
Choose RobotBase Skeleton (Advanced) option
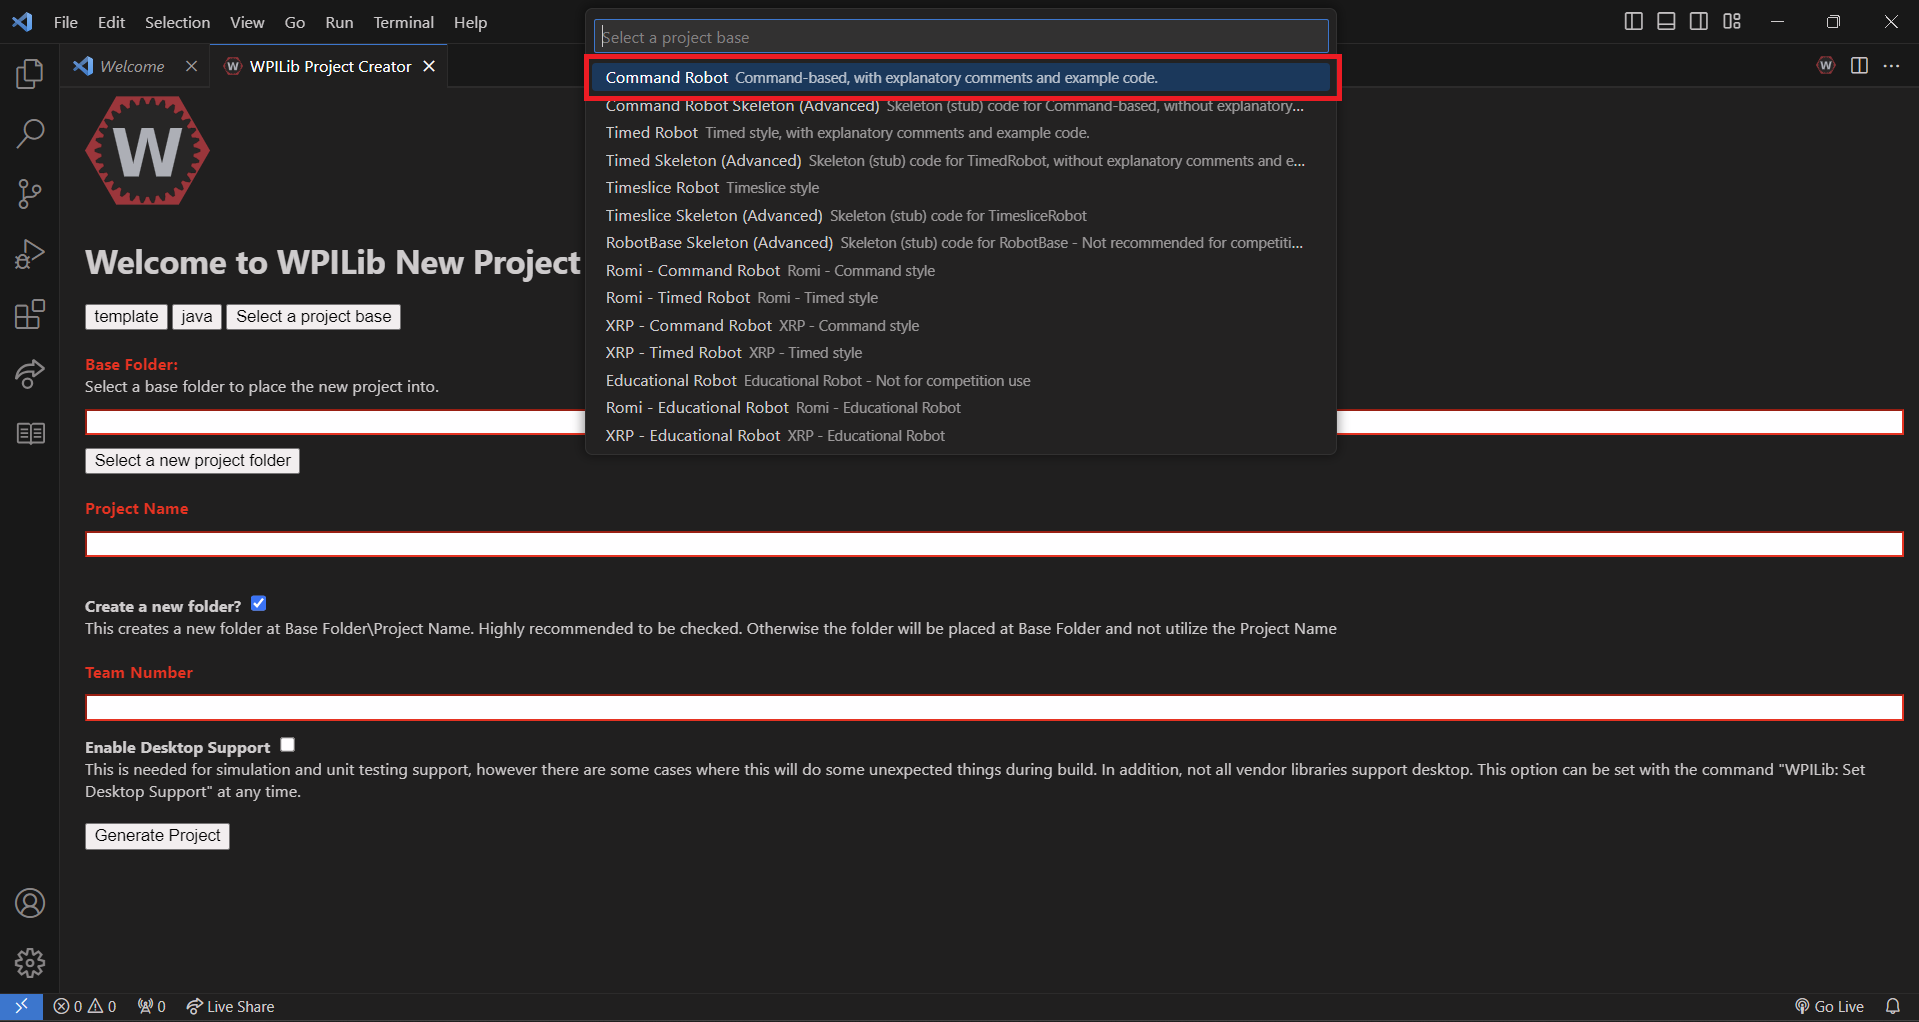click(x=961, y=243)
